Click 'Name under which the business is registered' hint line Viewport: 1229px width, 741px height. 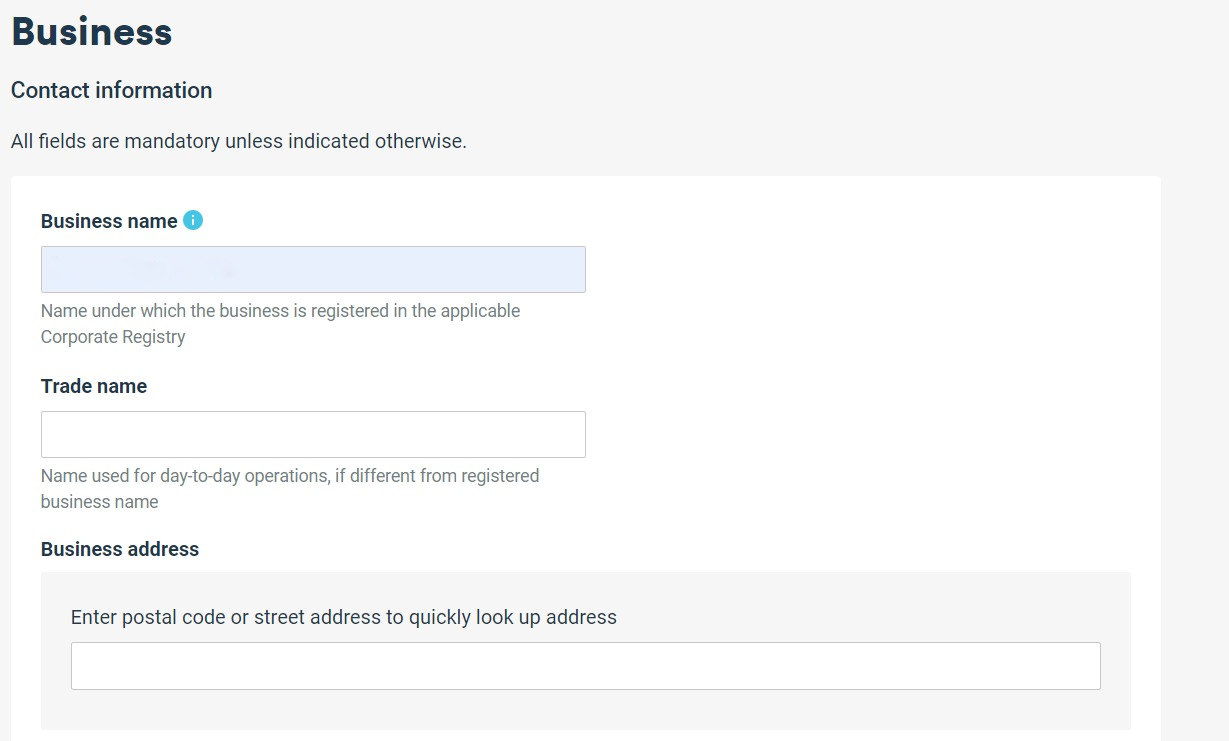pyautogui.click(x=281, y=311)
